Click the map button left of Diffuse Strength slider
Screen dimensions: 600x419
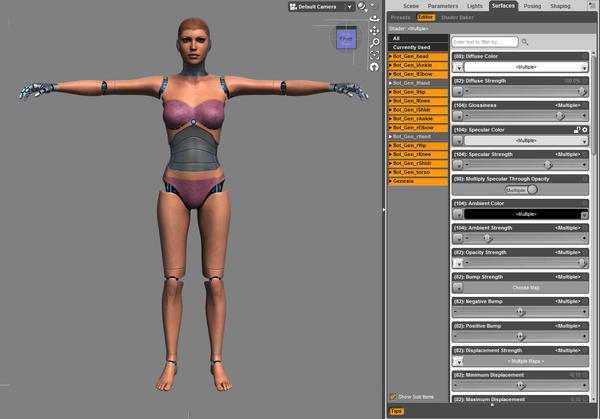coord(458,91)
